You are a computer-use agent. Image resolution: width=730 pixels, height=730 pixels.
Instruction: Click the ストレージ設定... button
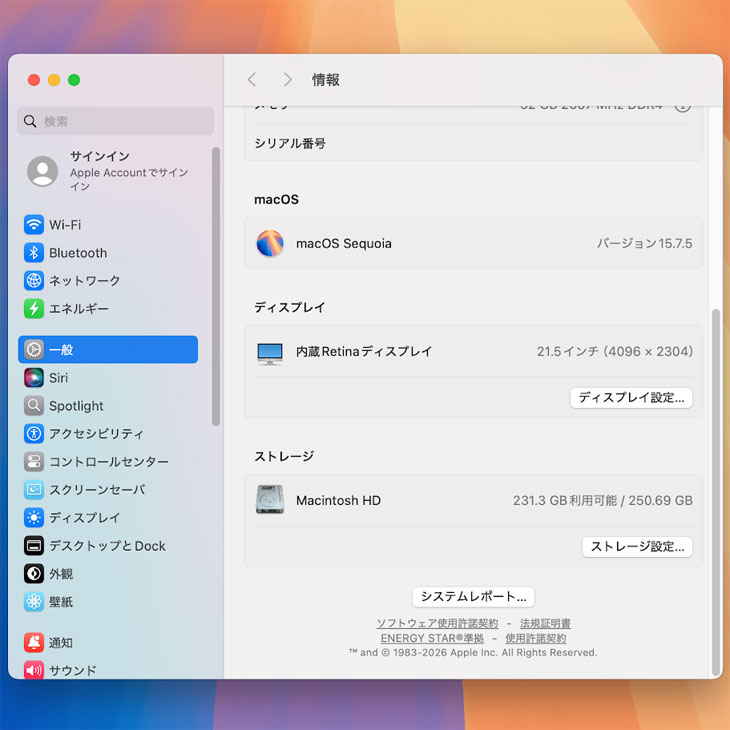[x=637, y=547]
